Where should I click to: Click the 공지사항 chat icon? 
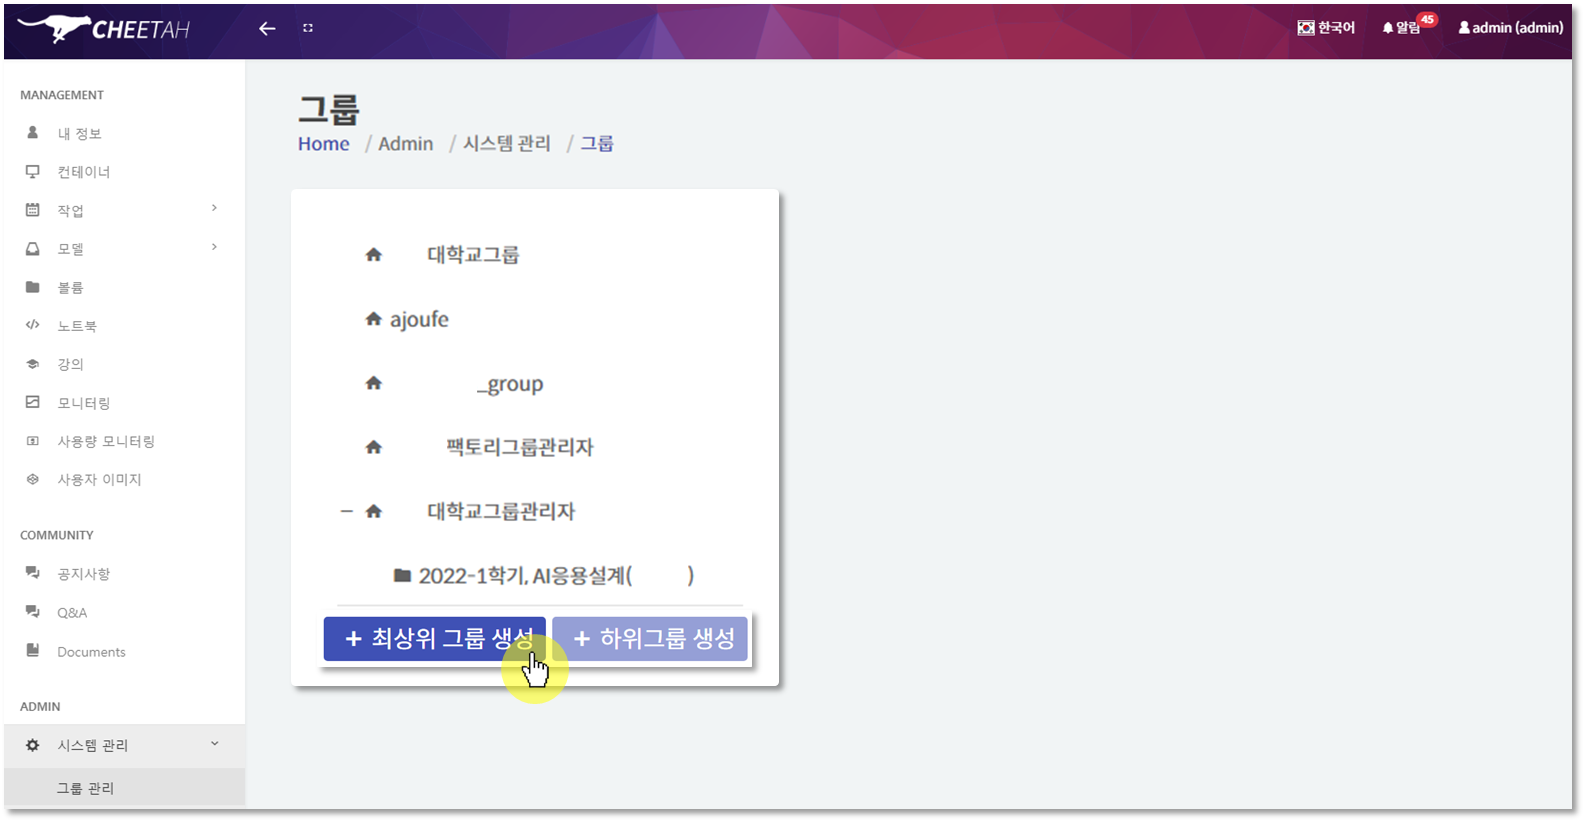(x=33, y=573)
